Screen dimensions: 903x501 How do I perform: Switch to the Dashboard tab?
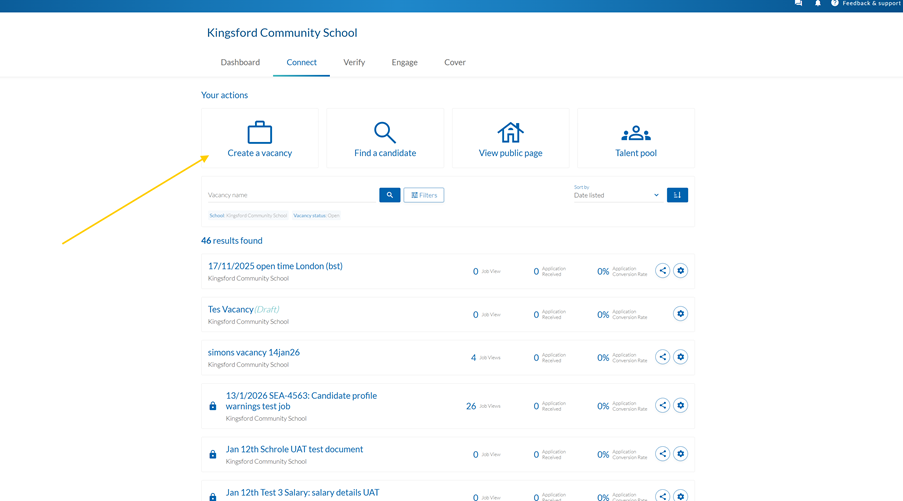click(240, 62)
